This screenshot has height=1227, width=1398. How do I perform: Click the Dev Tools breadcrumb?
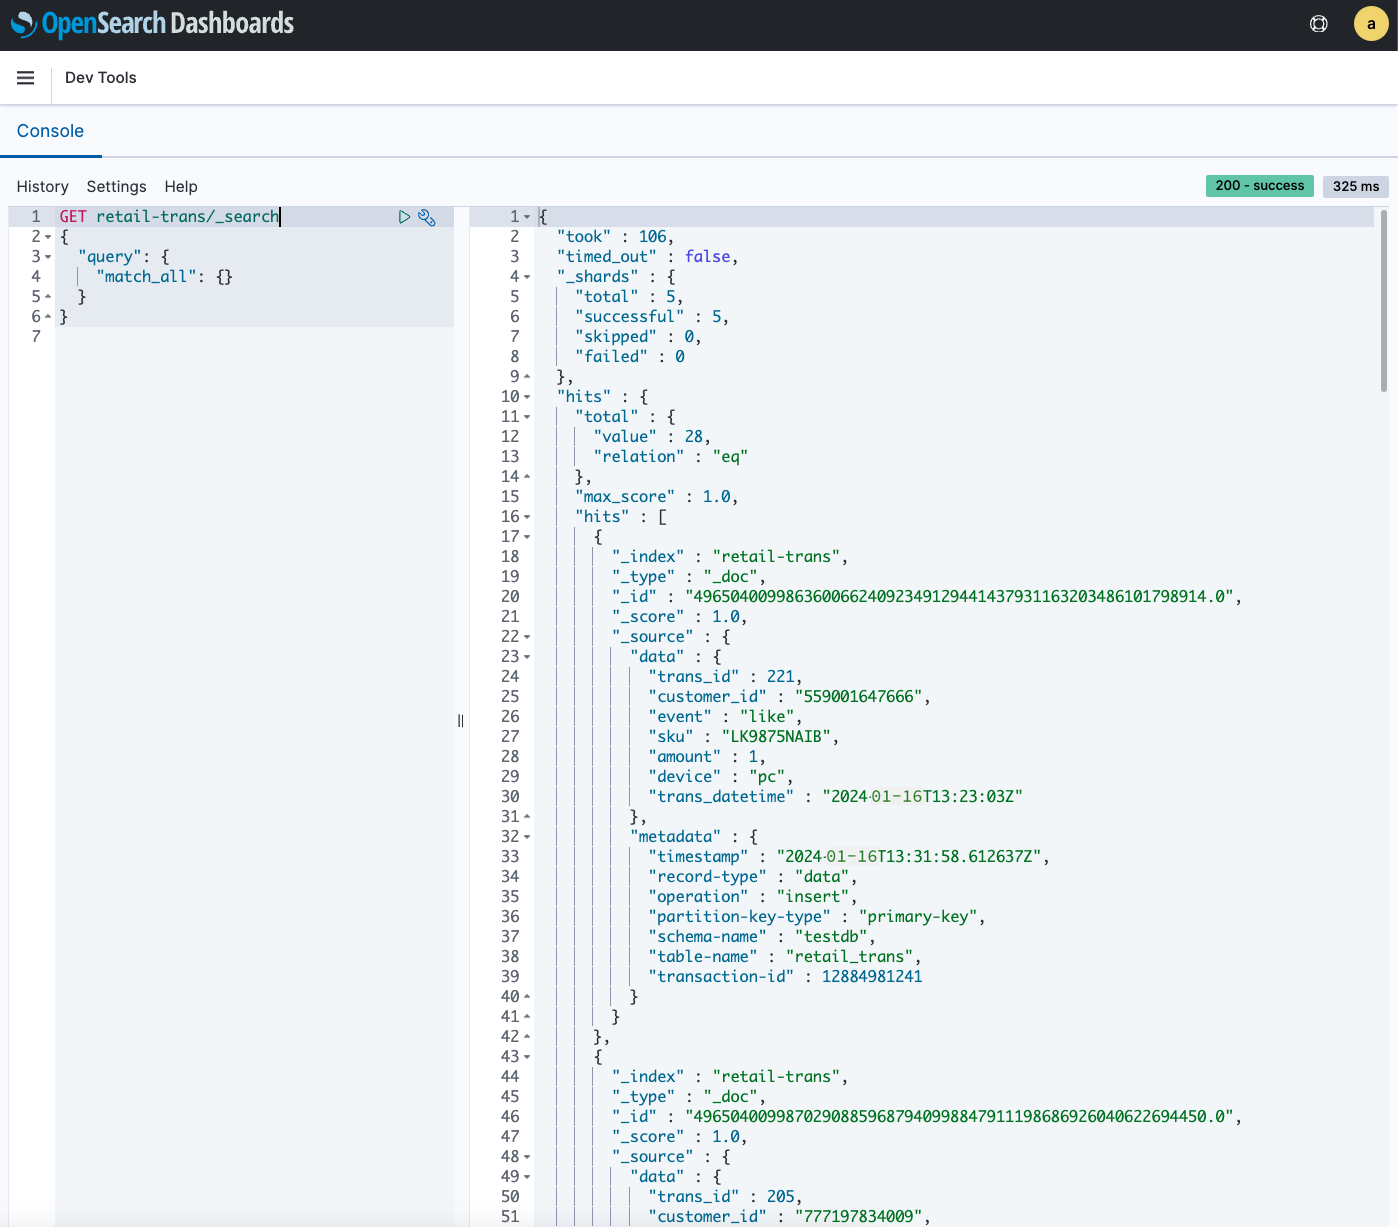click(x=100, y=78)
